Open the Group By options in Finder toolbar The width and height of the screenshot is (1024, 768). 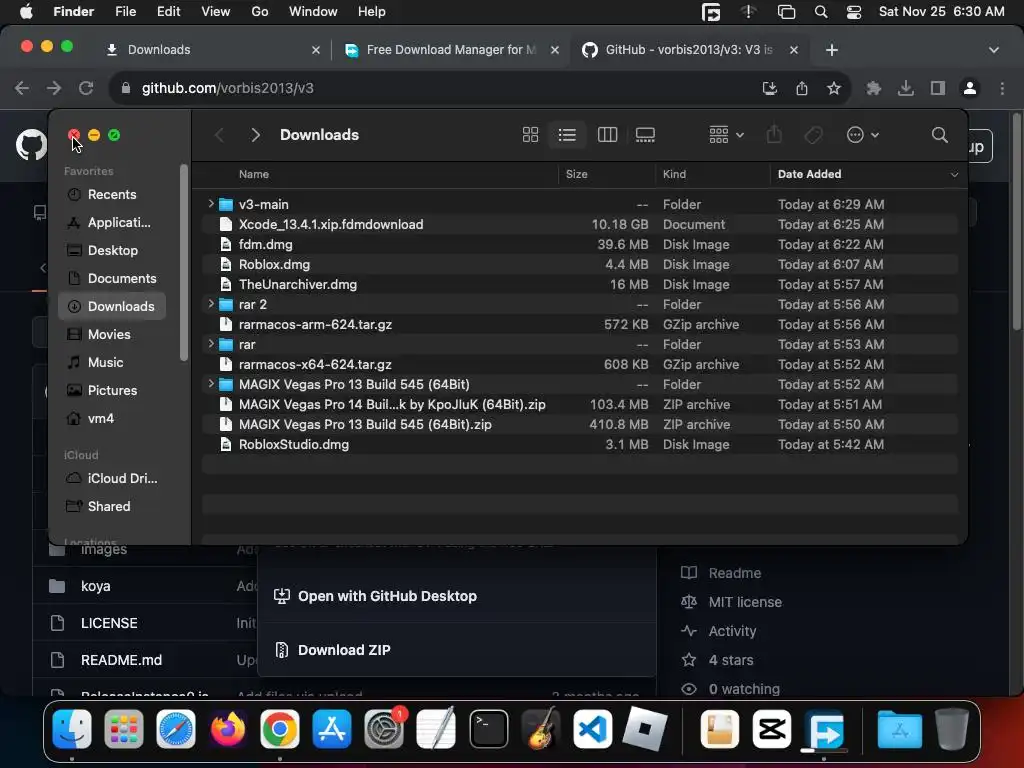[x=726, y=135]
